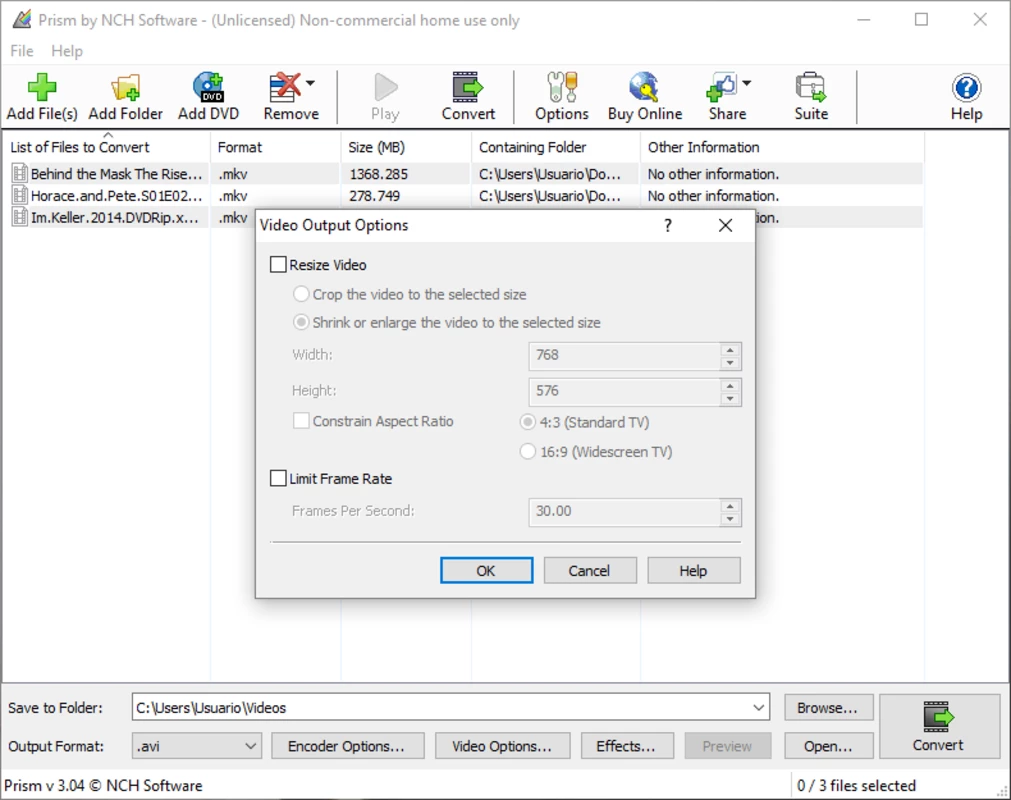Click Cancel in Video Output Options dialog
This screenshot has height=800, width=1011.
click(x=590, y=571)
